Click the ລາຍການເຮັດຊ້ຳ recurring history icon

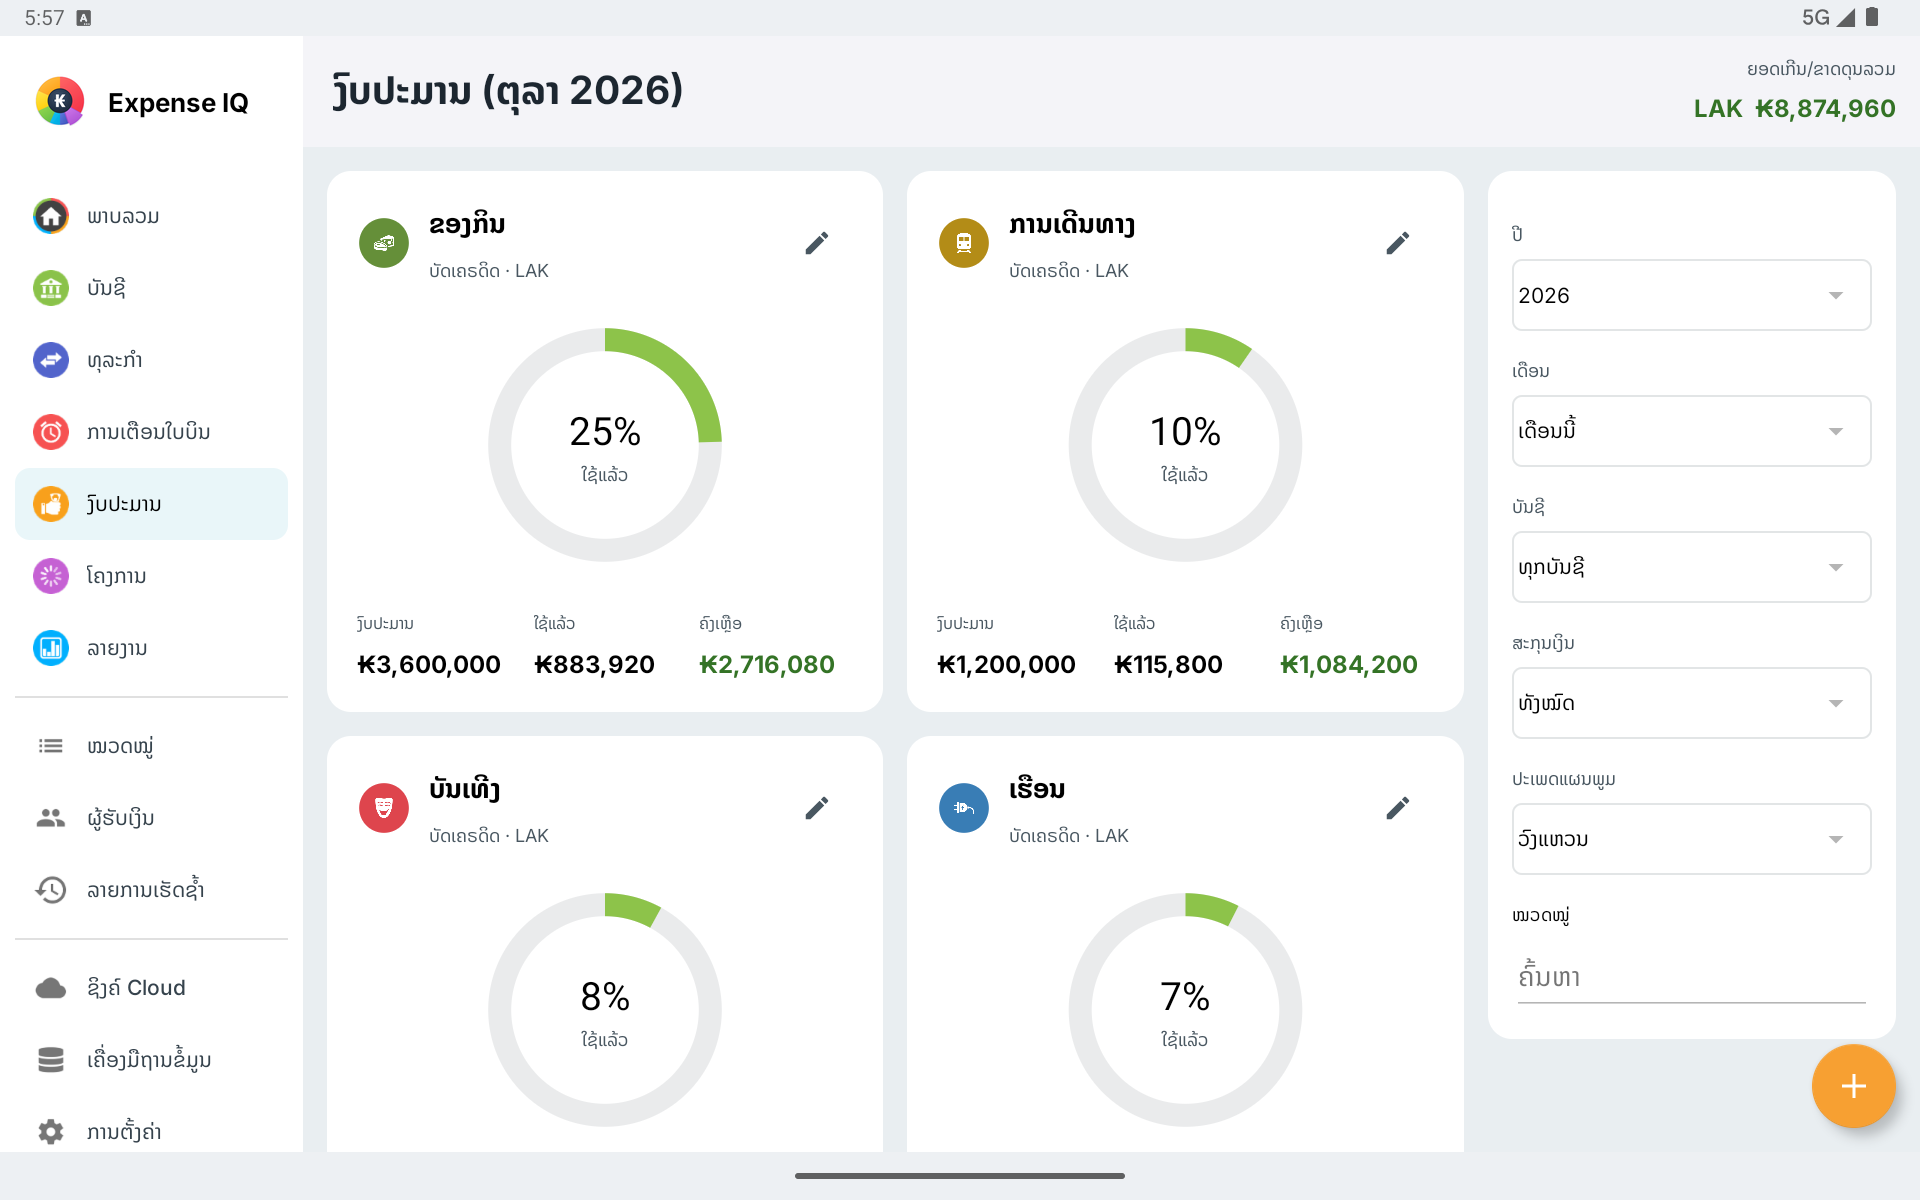[x=51, y=890]
